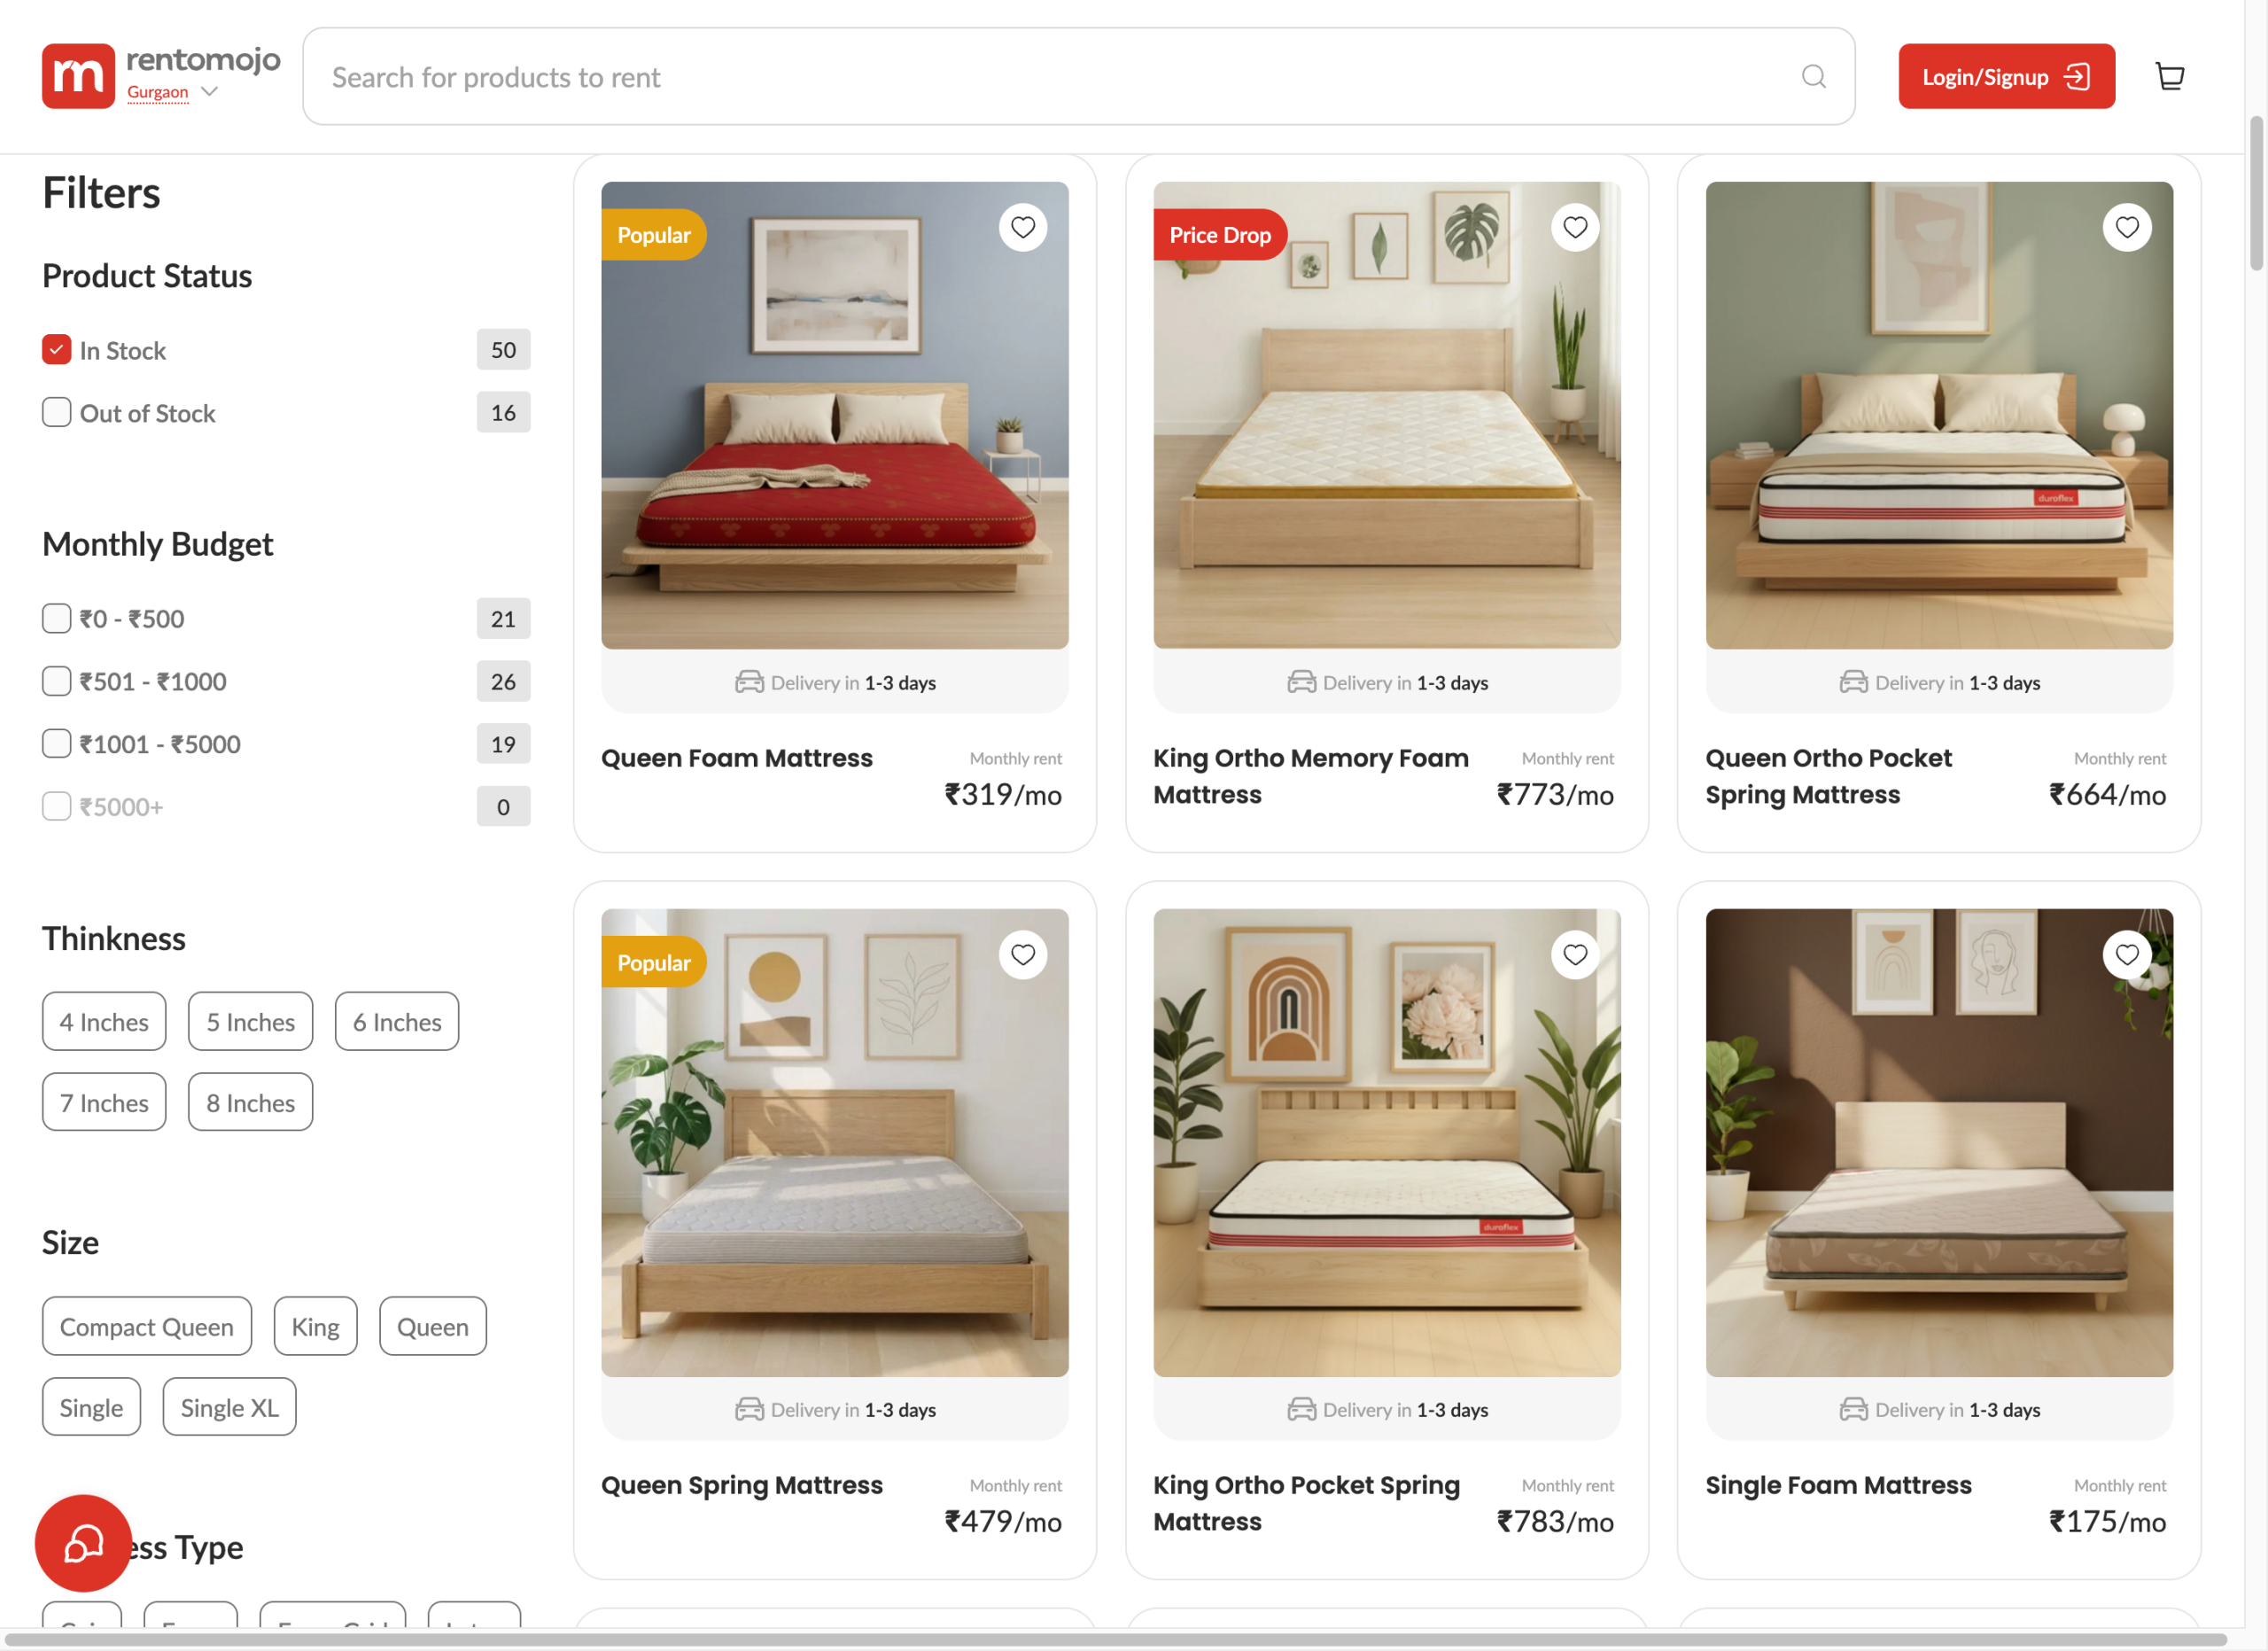
Task: Open the red chat support bubble
Action: [83, 1542]
